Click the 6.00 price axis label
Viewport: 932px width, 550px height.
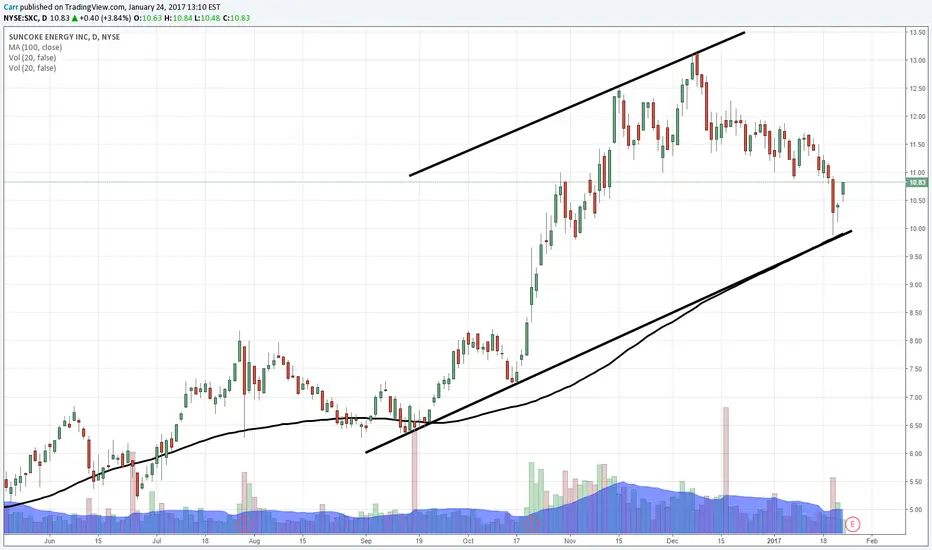point(918,454)
